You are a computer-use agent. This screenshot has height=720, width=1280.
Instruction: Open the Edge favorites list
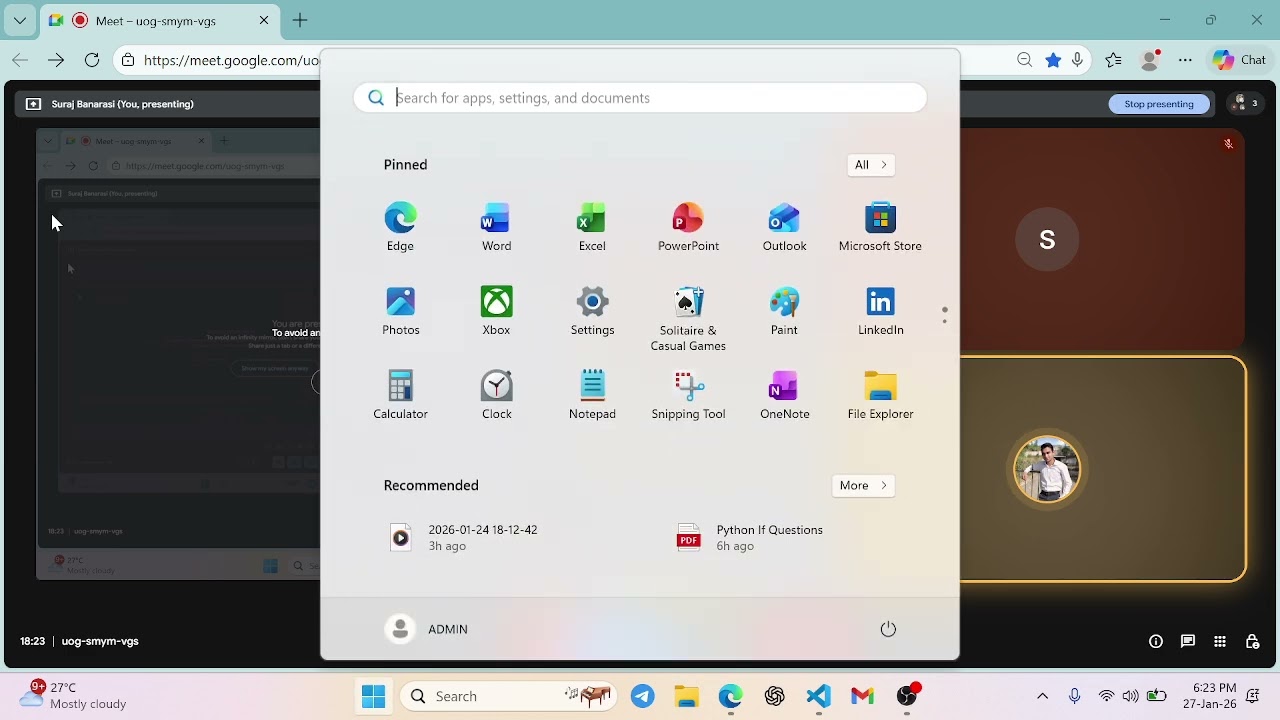pyautogui.click(x=1114, y=60)
